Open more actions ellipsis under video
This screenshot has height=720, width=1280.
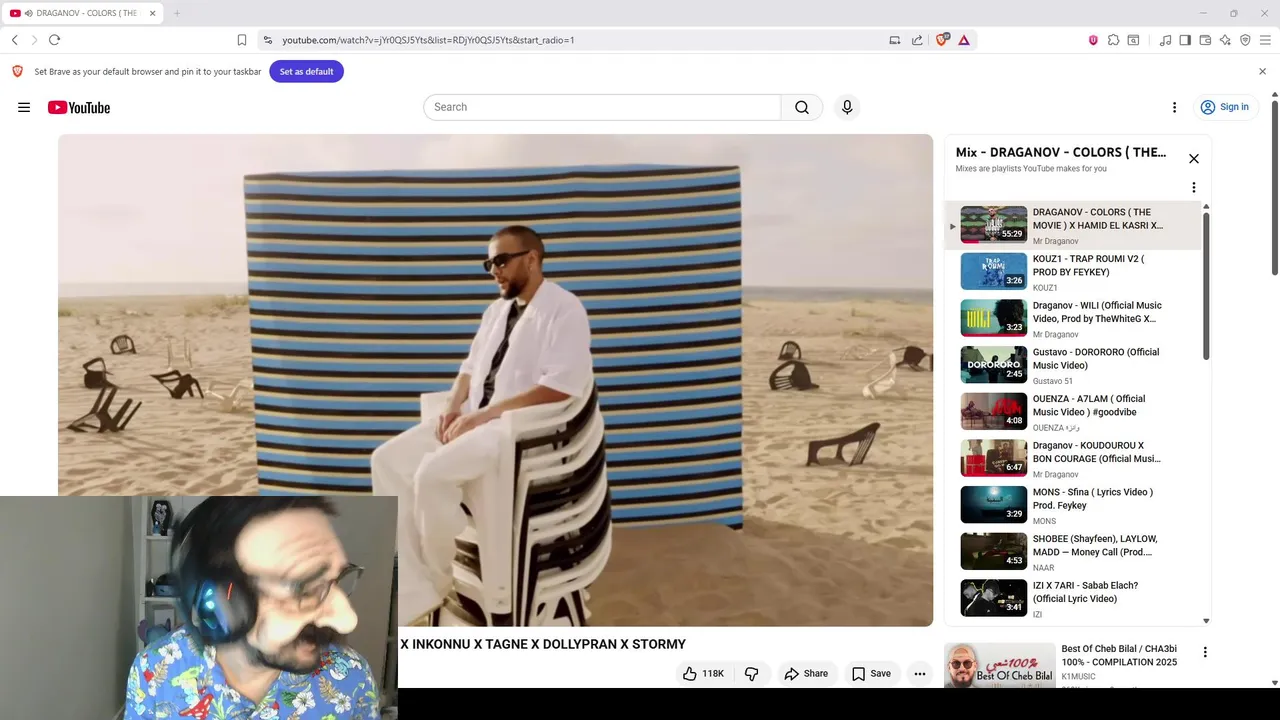pos(920,674)
